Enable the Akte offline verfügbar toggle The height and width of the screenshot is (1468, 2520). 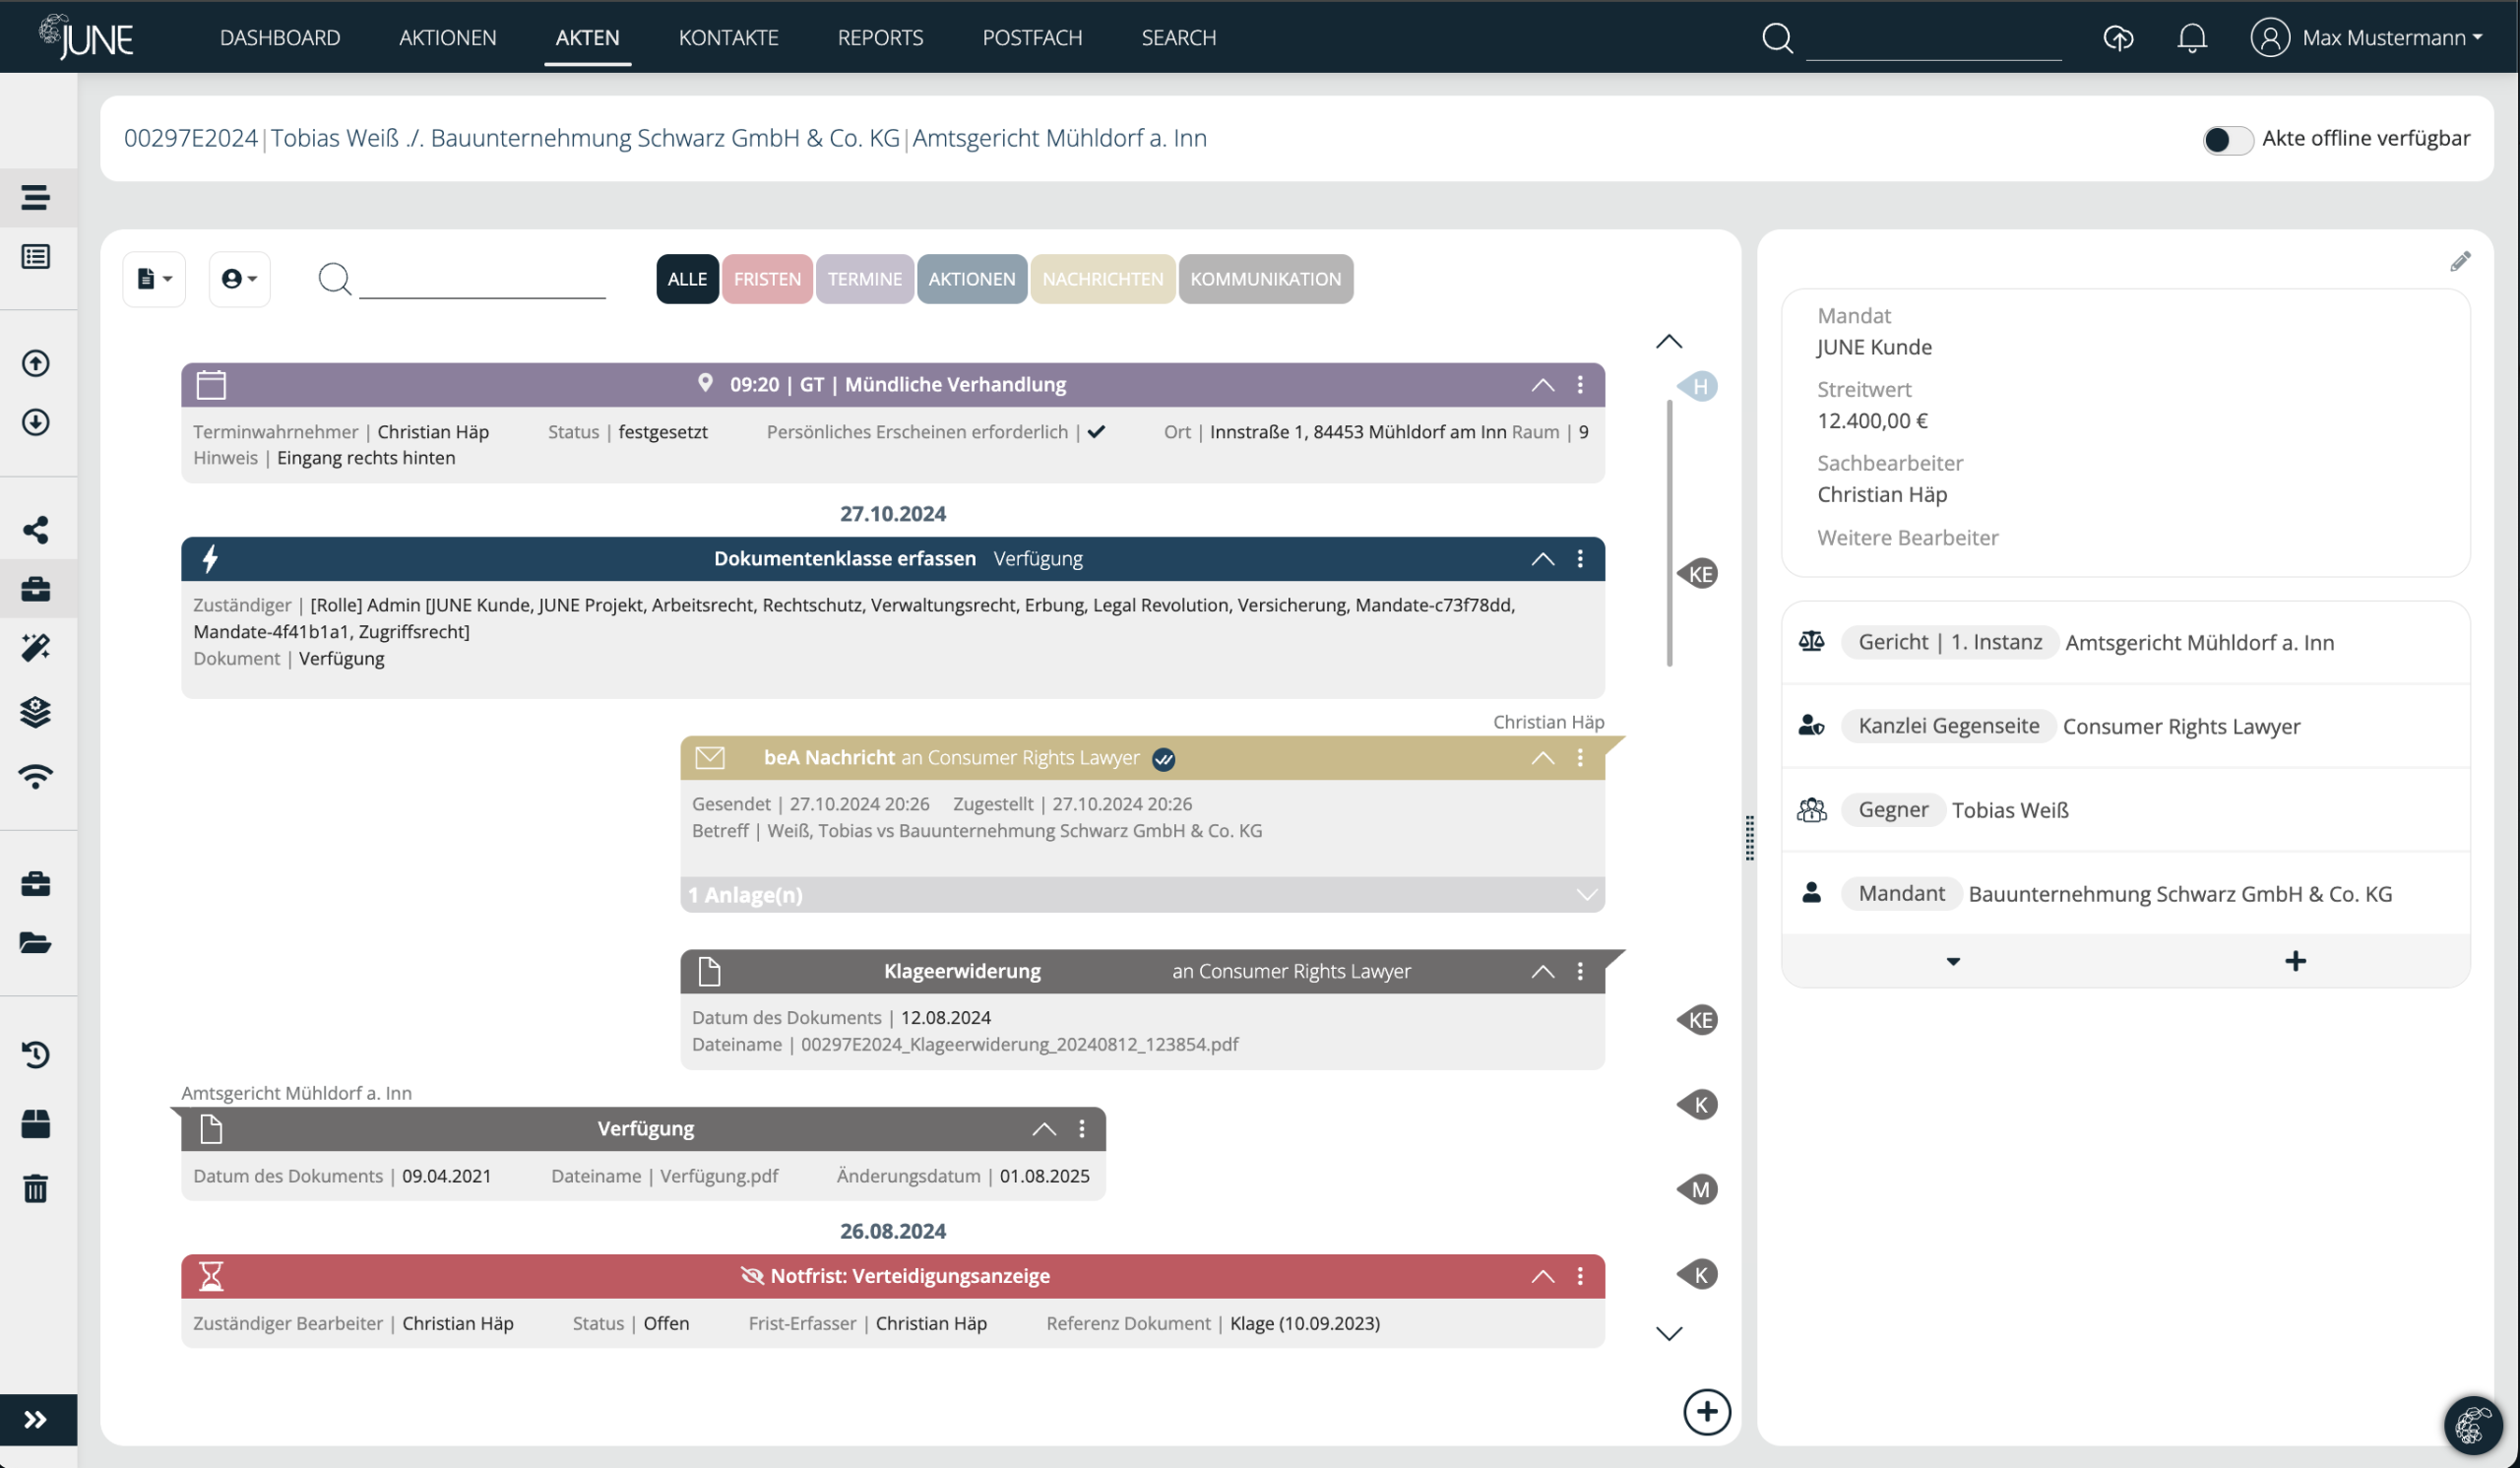(x=2228, y=140)
